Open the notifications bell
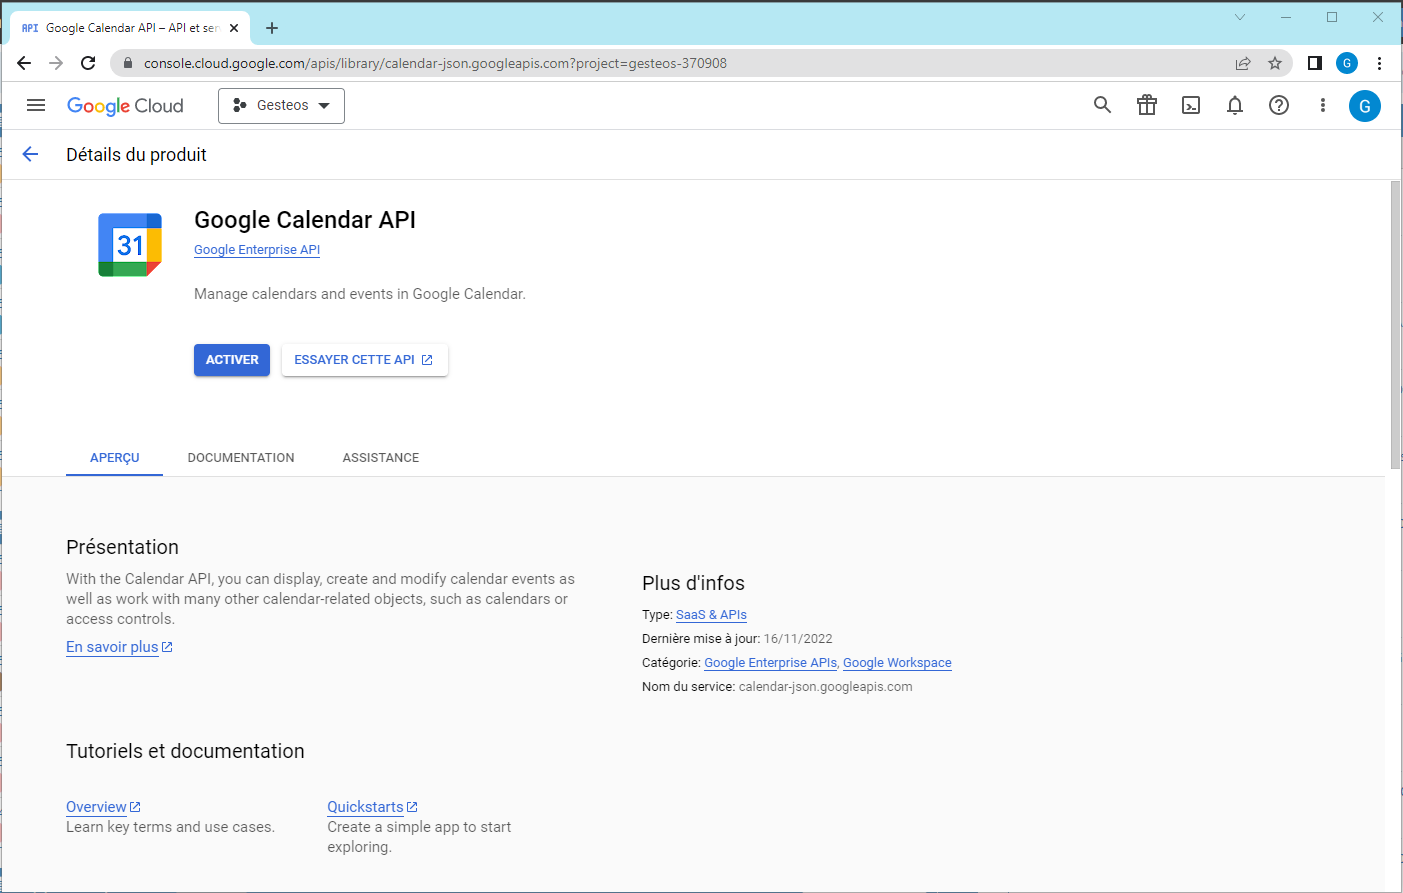 pos(1234,105)
